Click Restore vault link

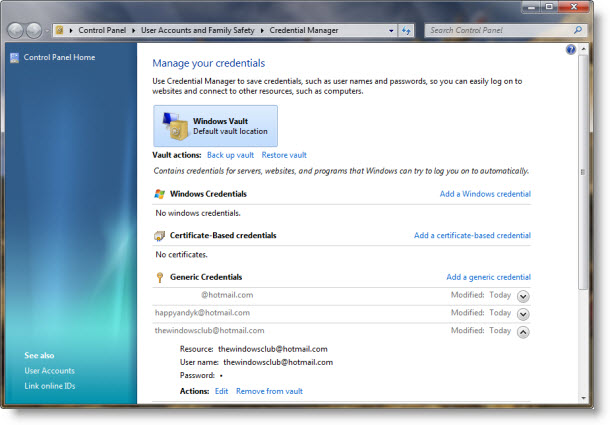pos(284,155)
